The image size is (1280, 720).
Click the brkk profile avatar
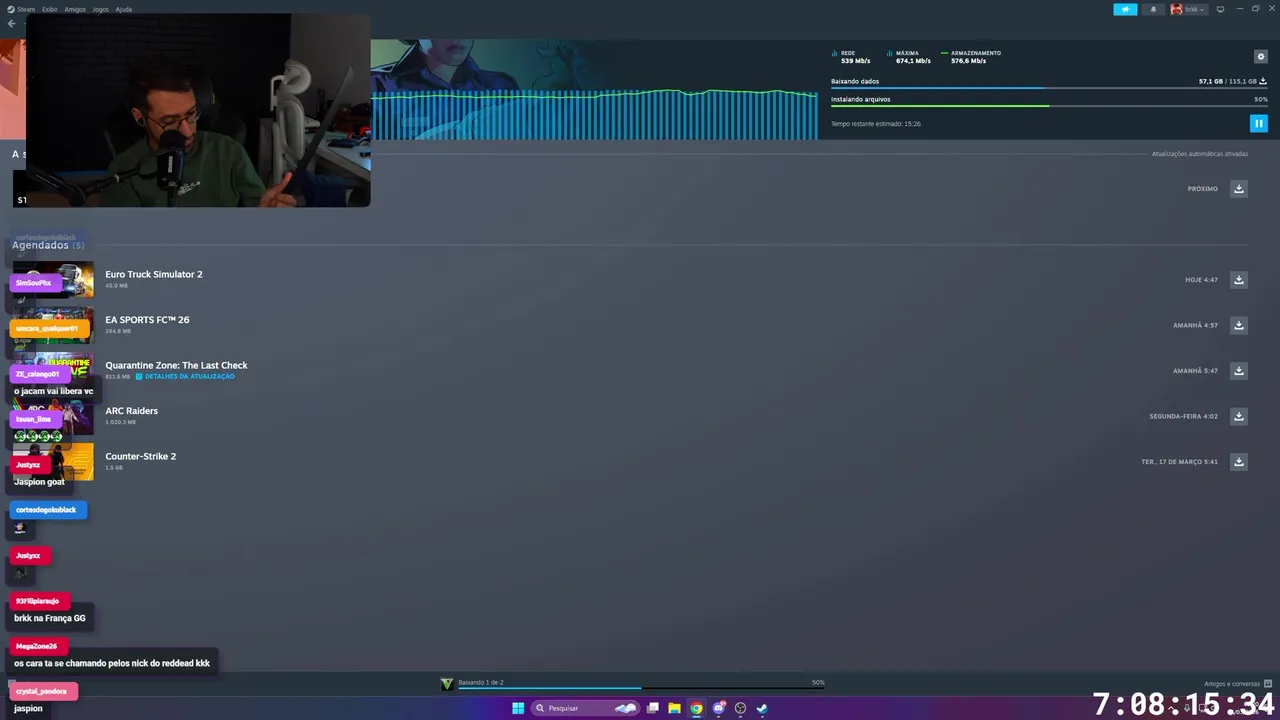pos(1176,9)
